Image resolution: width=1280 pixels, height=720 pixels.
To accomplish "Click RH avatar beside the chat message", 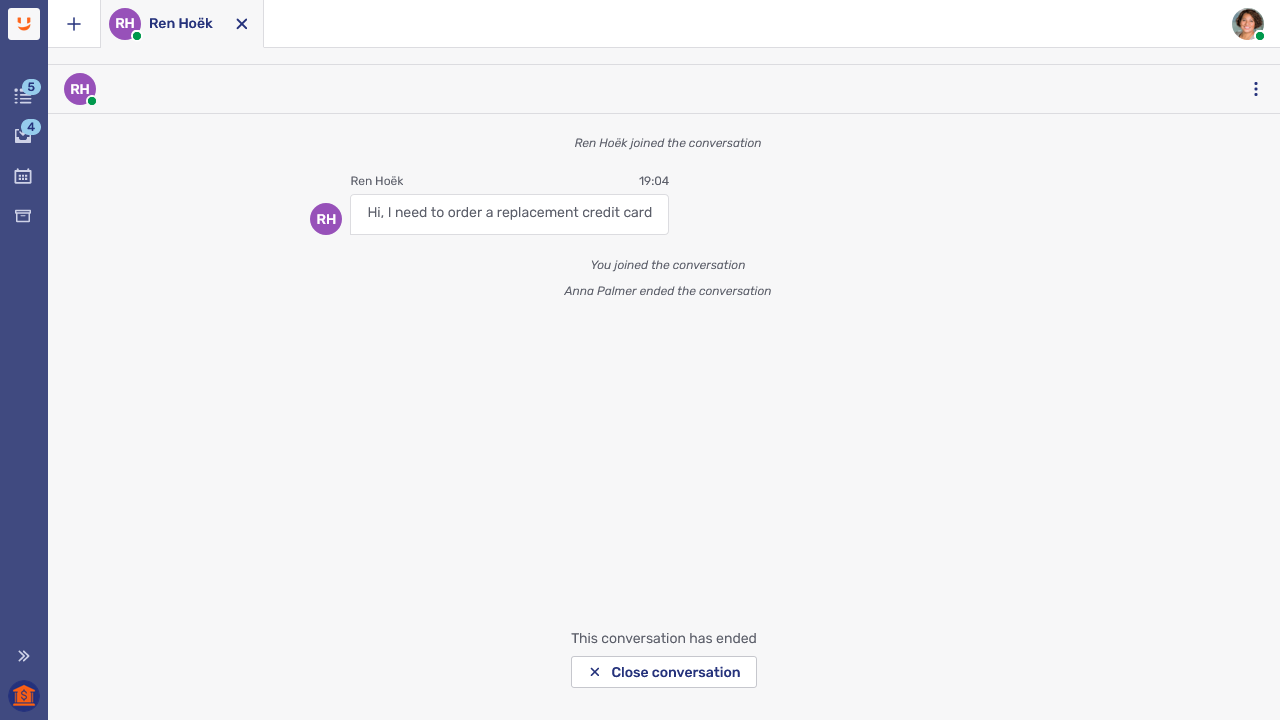I will (326, 219).
